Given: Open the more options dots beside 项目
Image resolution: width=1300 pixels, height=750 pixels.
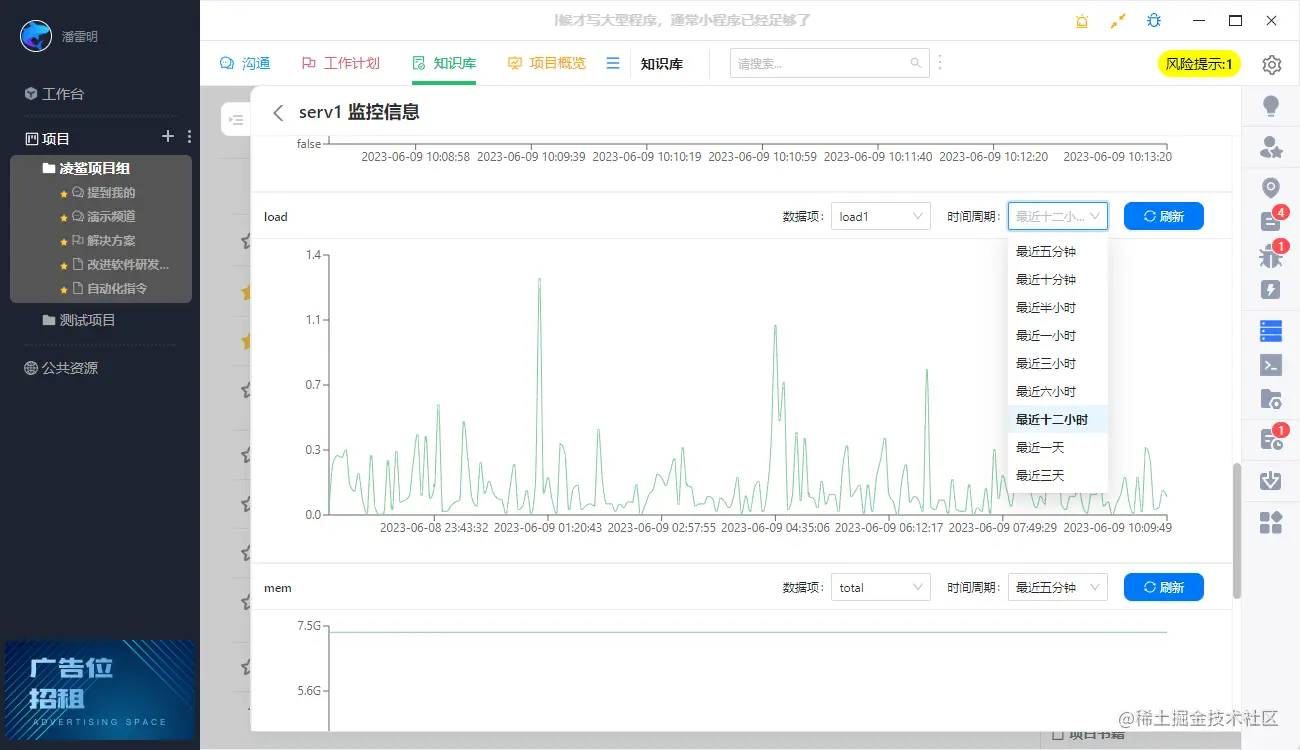Looking at the screenshot, I should pyautogui.click(x=190, y=137).
